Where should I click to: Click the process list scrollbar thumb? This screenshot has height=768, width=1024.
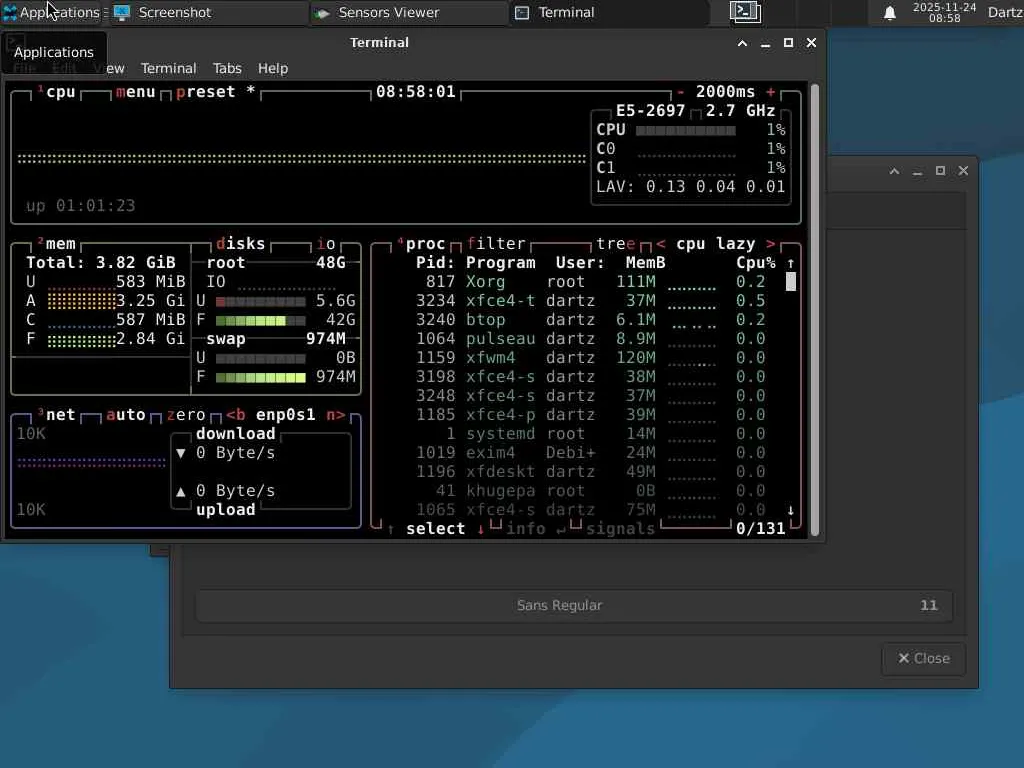click(791, 281)
